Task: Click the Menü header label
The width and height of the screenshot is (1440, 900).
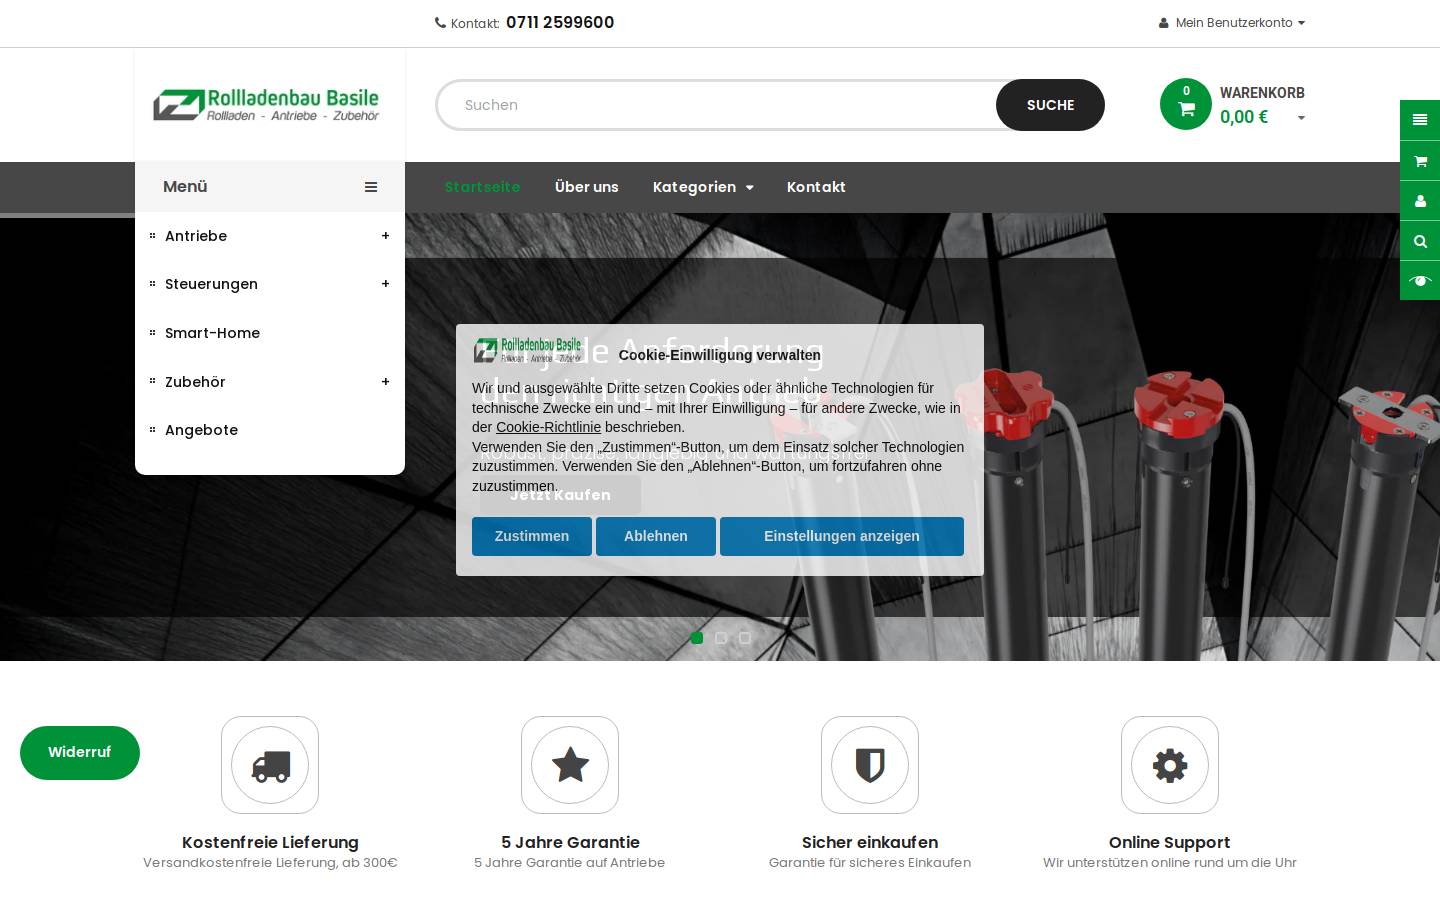Action: [185, 187]
